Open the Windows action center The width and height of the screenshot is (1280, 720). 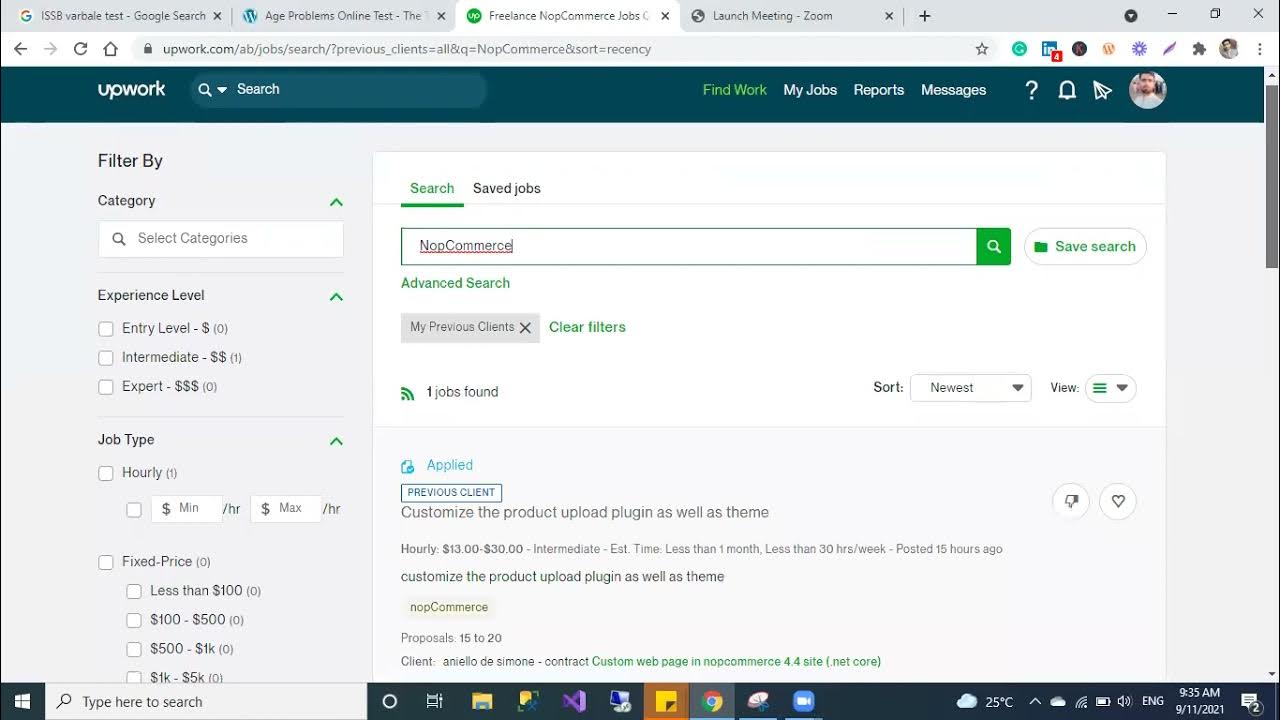(x=1250, y=701)
